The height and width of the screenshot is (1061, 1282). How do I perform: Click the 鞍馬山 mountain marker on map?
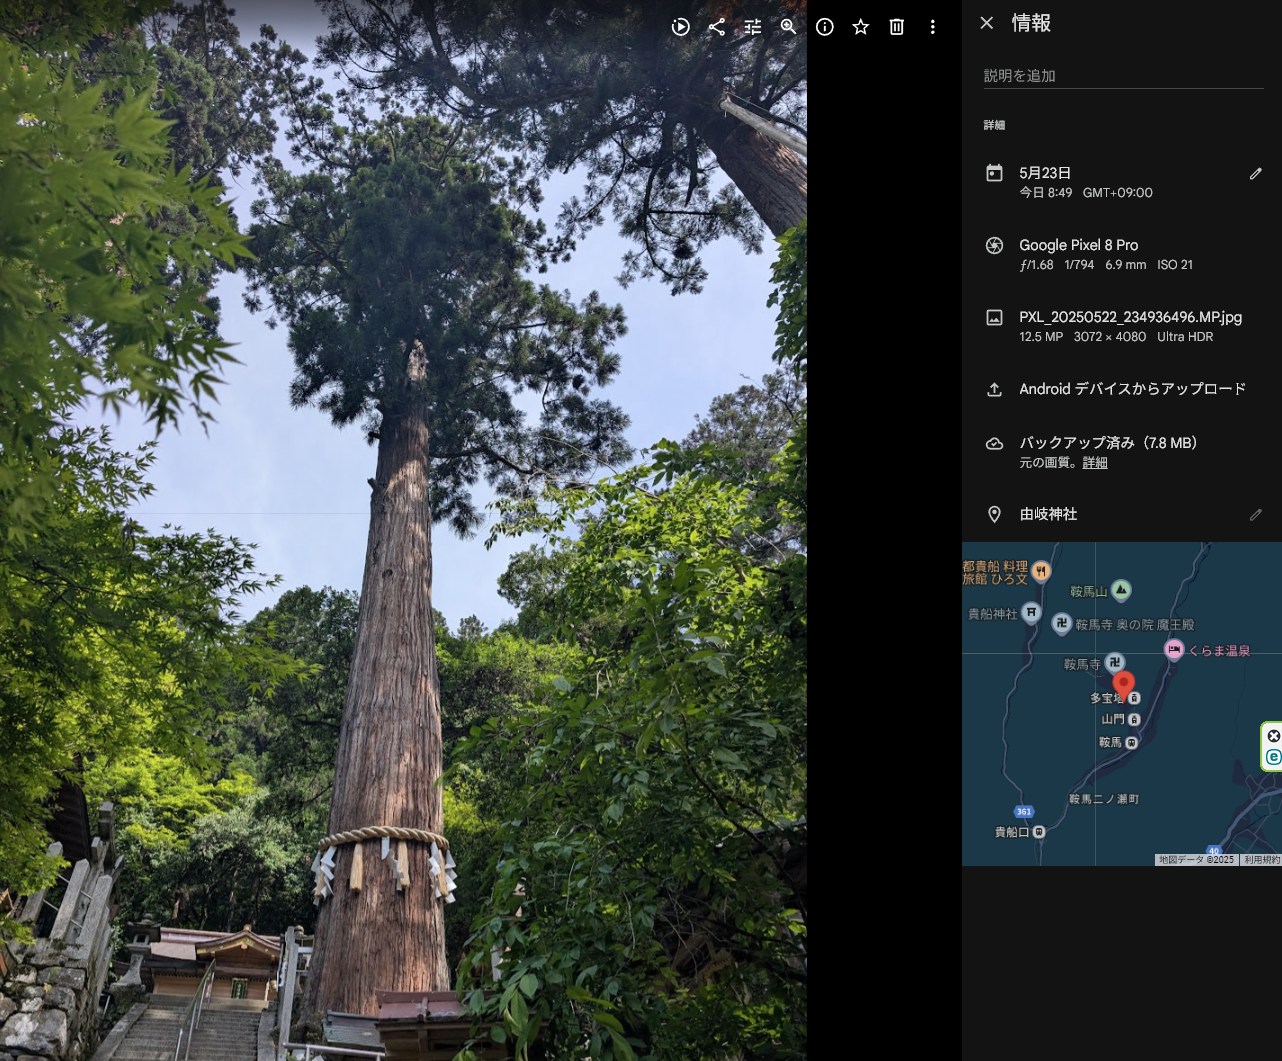(1121, 590)
